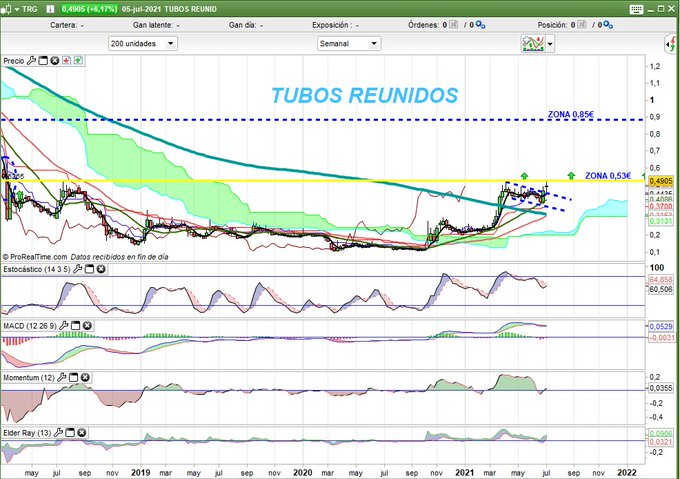Click the info icon next to TRG
This screenshot has width=680, height=479.
coord(50,9)
